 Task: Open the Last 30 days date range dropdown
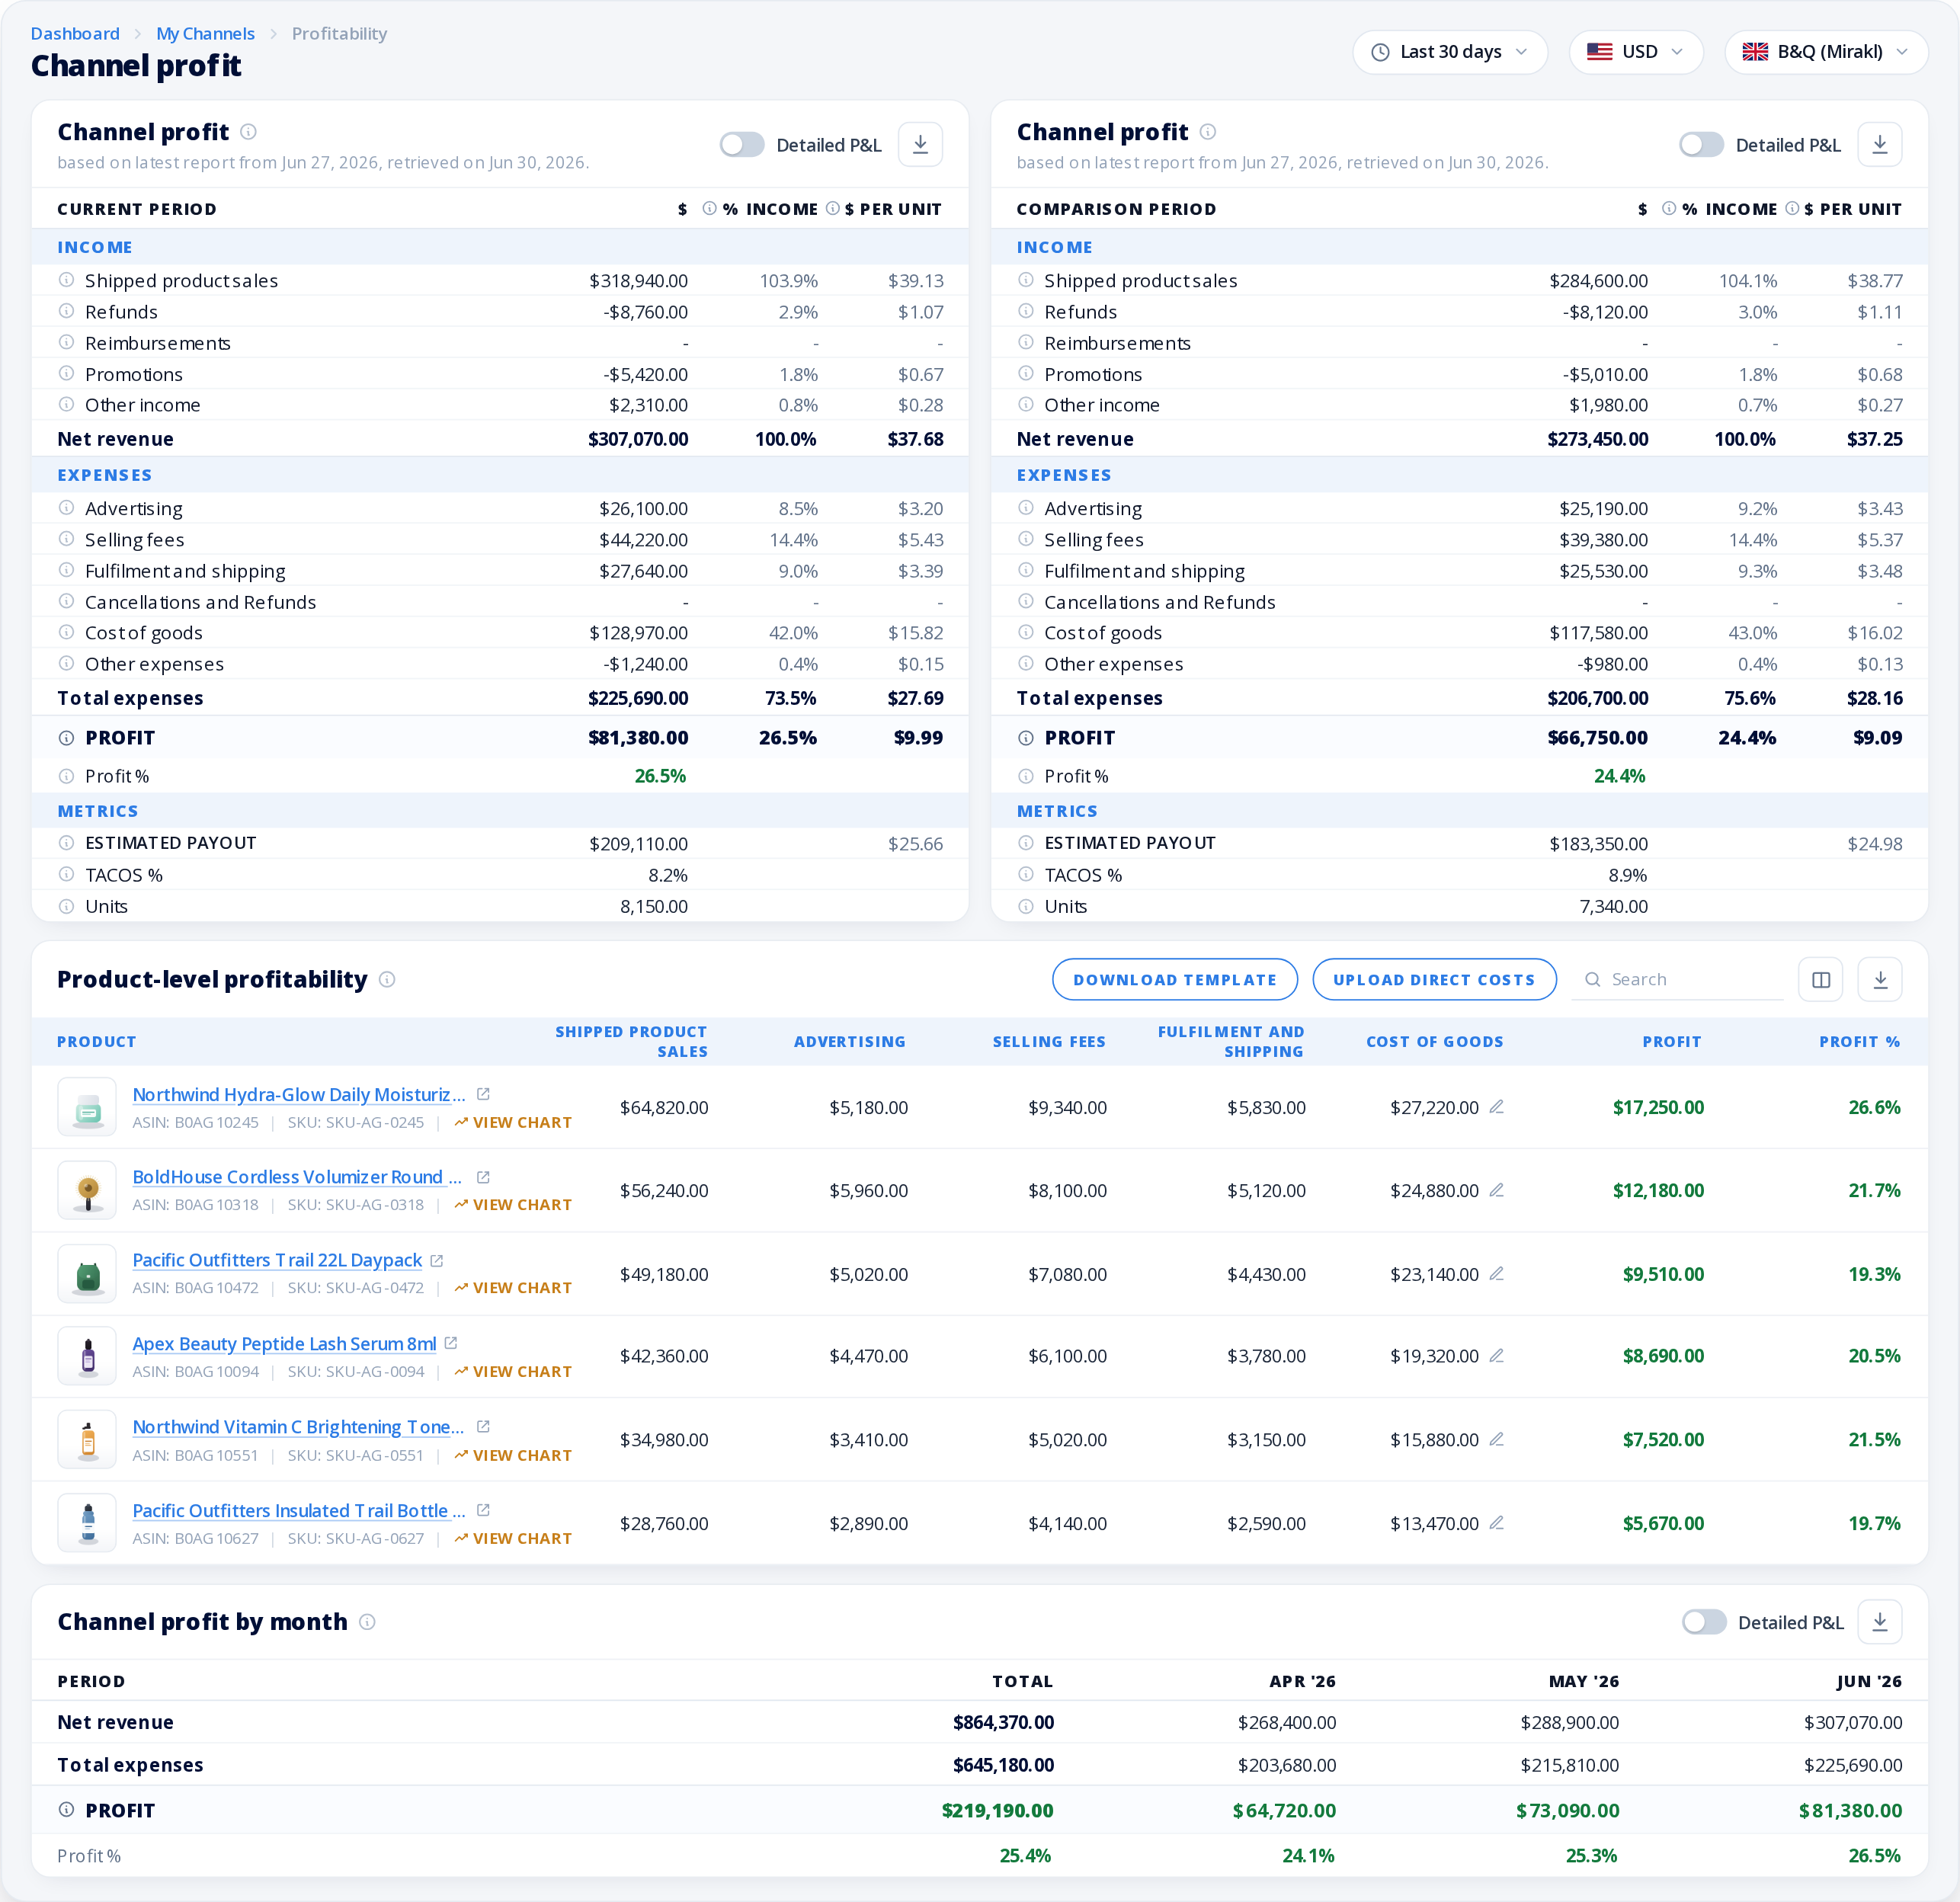[1450, 52]
